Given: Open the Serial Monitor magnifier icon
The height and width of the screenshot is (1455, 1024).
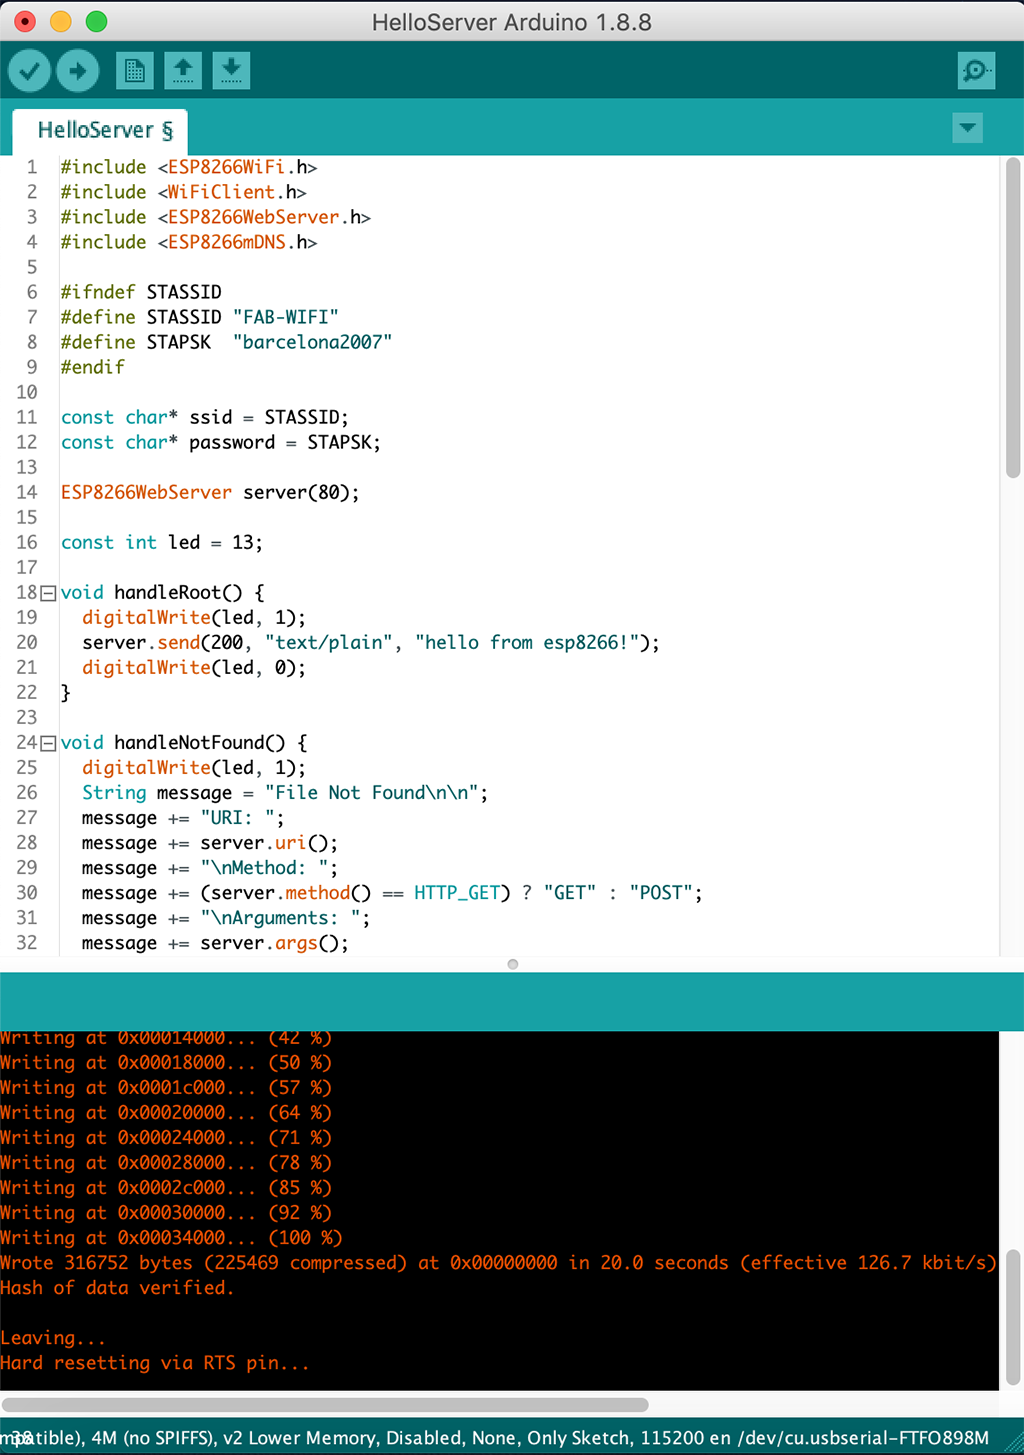Looking at the screenshot, I should coord(976,71).
